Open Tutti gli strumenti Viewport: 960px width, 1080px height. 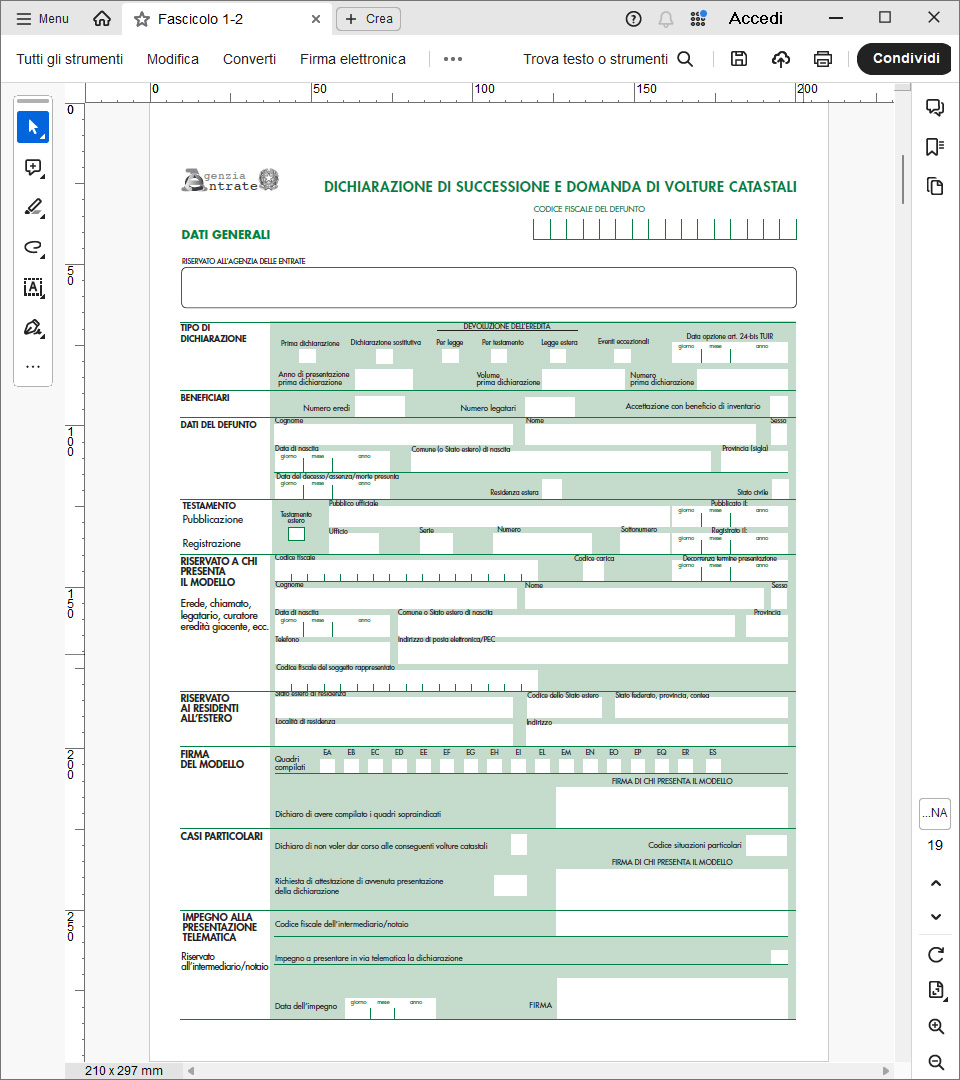tap(70, 59)
